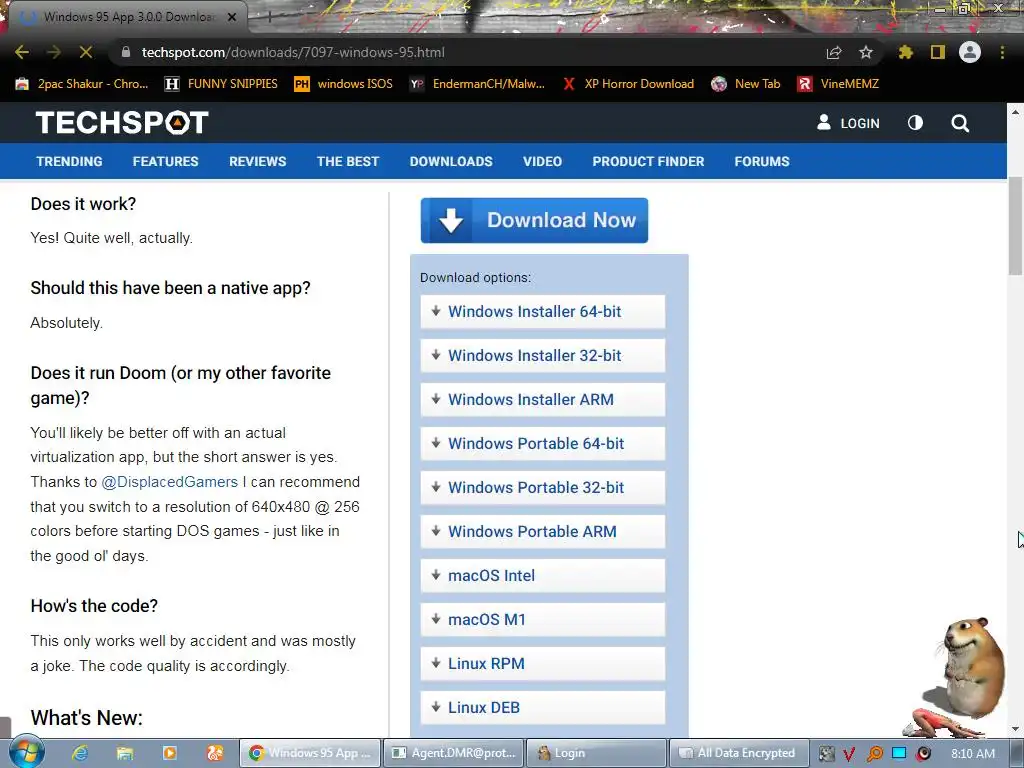Click the red V system tray icon
This screenshot has width=1024, height=768.
click(850, 754)
